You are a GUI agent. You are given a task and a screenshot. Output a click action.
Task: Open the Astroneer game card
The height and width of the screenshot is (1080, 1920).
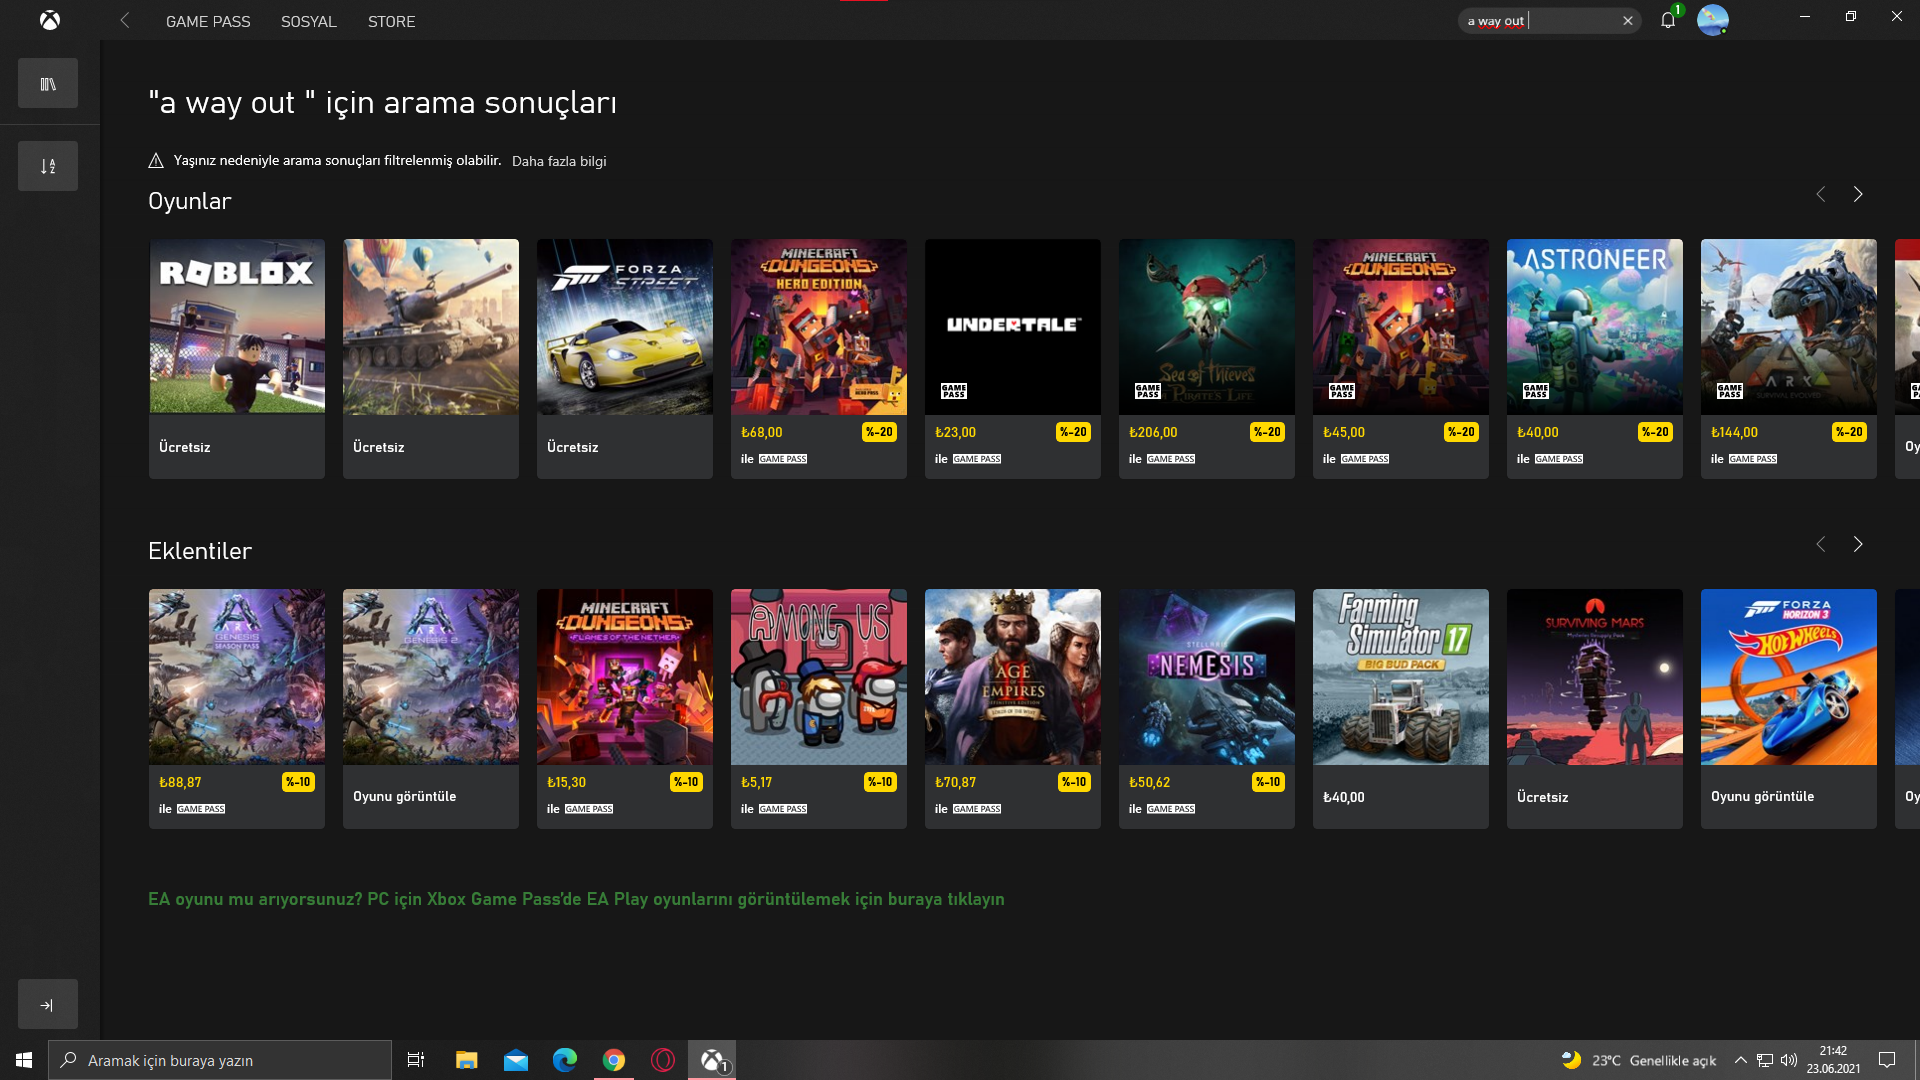point(1595,358)
